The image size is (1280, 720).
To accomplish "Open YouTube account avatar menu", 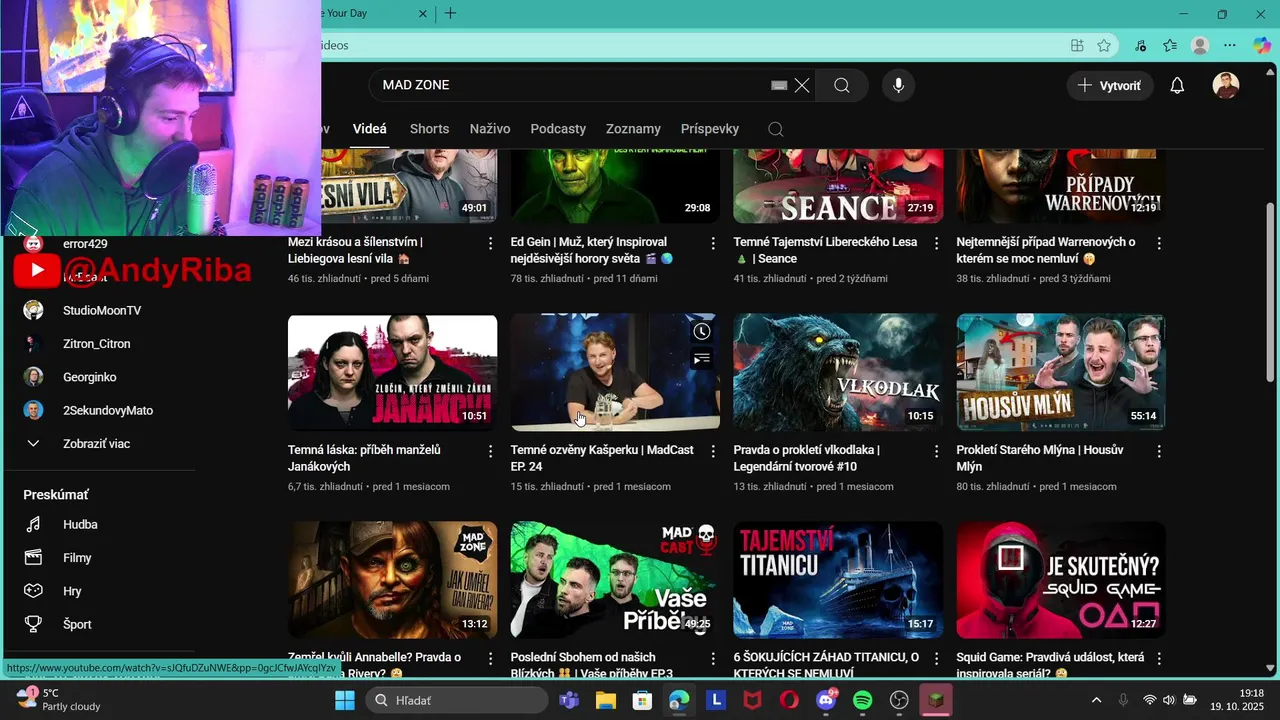I will click(x=1226, y=86).
